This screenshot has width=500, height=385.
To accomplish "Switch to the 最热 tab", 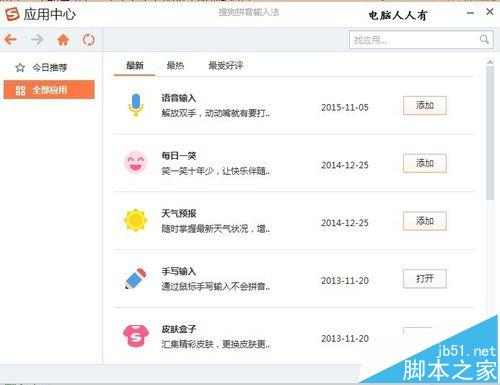I will pyautogui.click(x=175, y=65).
